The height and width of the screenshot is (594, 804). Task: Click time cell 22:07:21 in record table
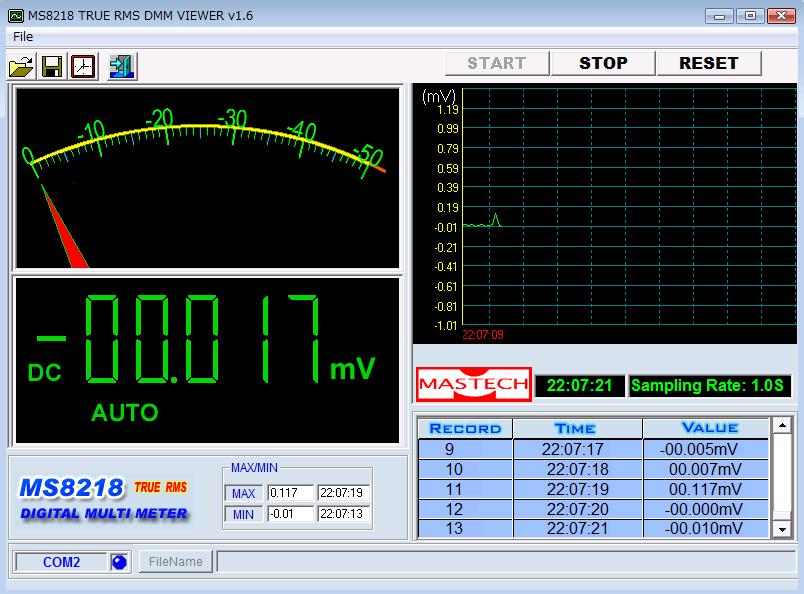tap(578, 528)
